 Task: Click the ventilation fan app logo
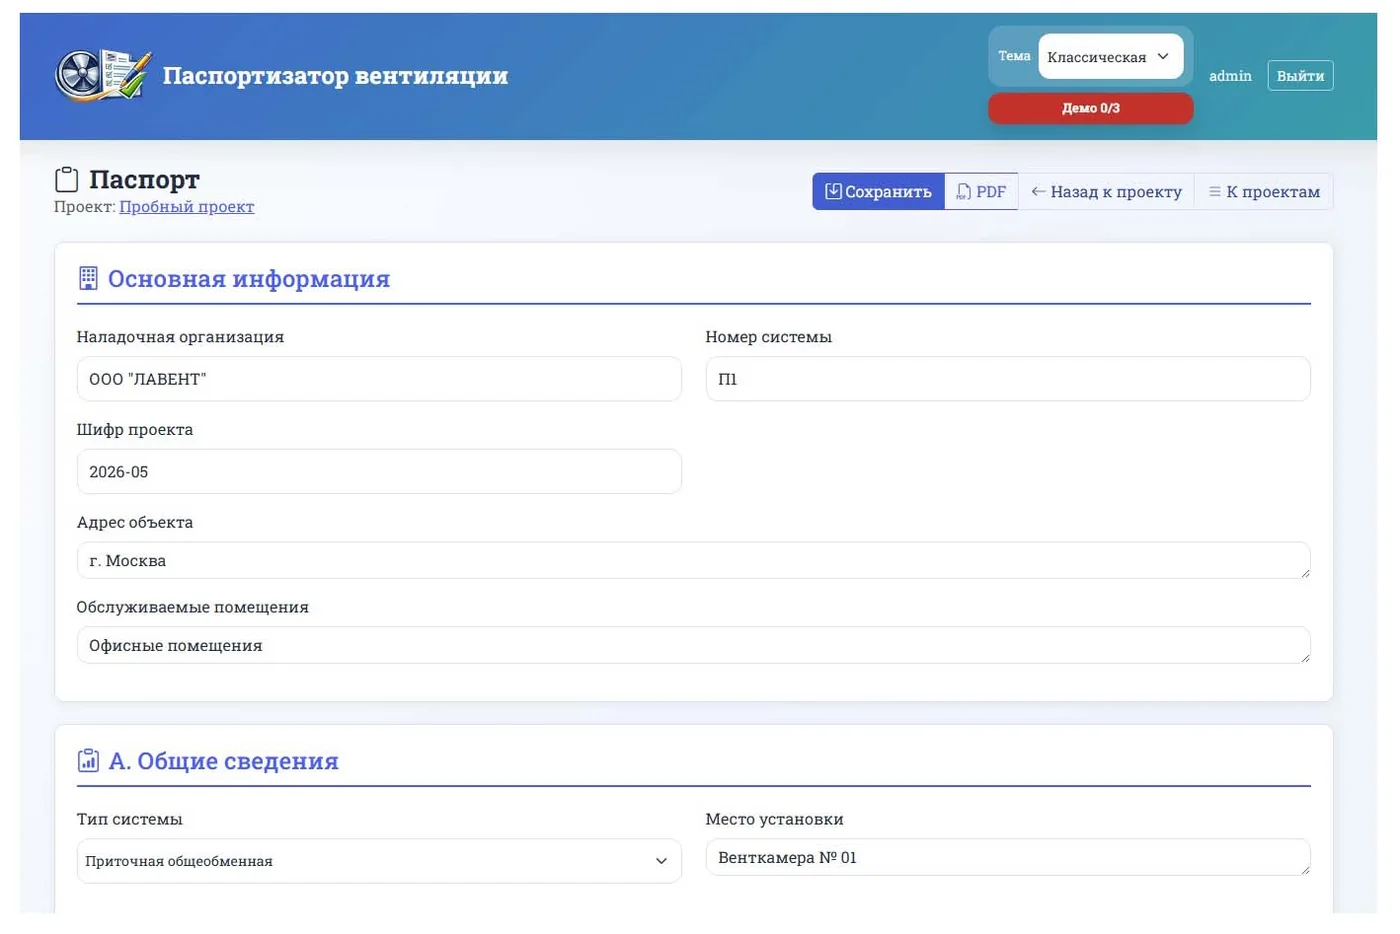pos(103,75)
